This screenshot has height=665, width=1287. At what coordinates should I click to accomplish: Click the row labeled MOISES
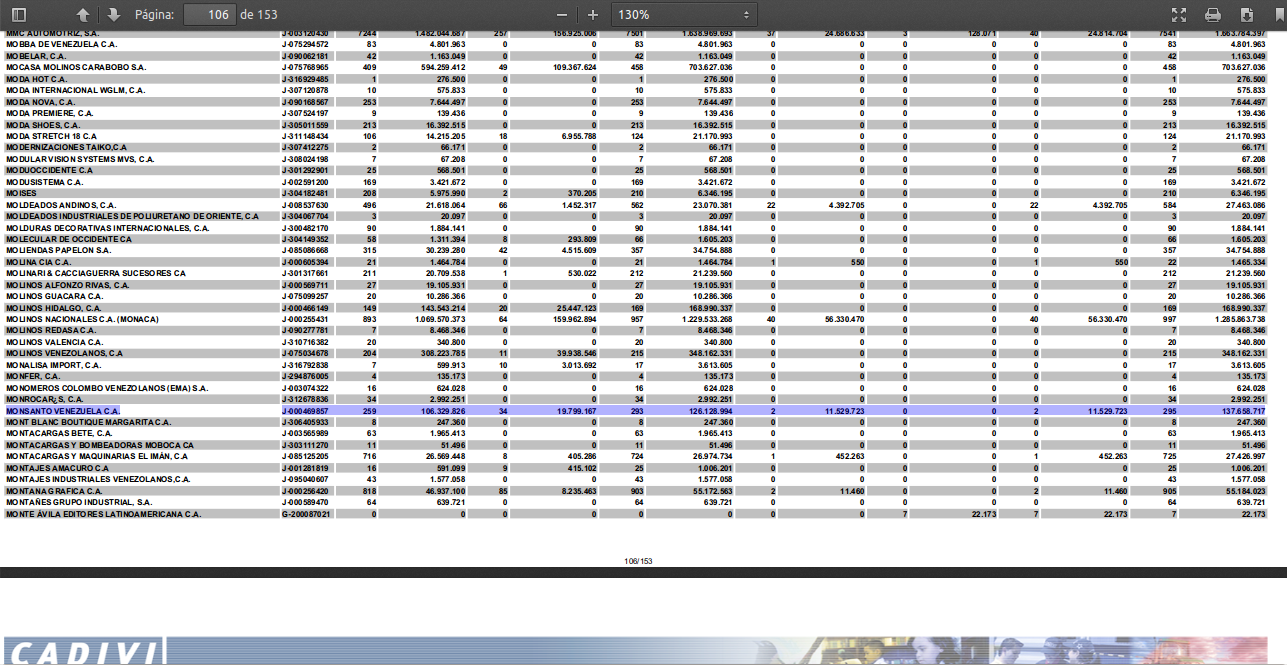coord(21,193)
